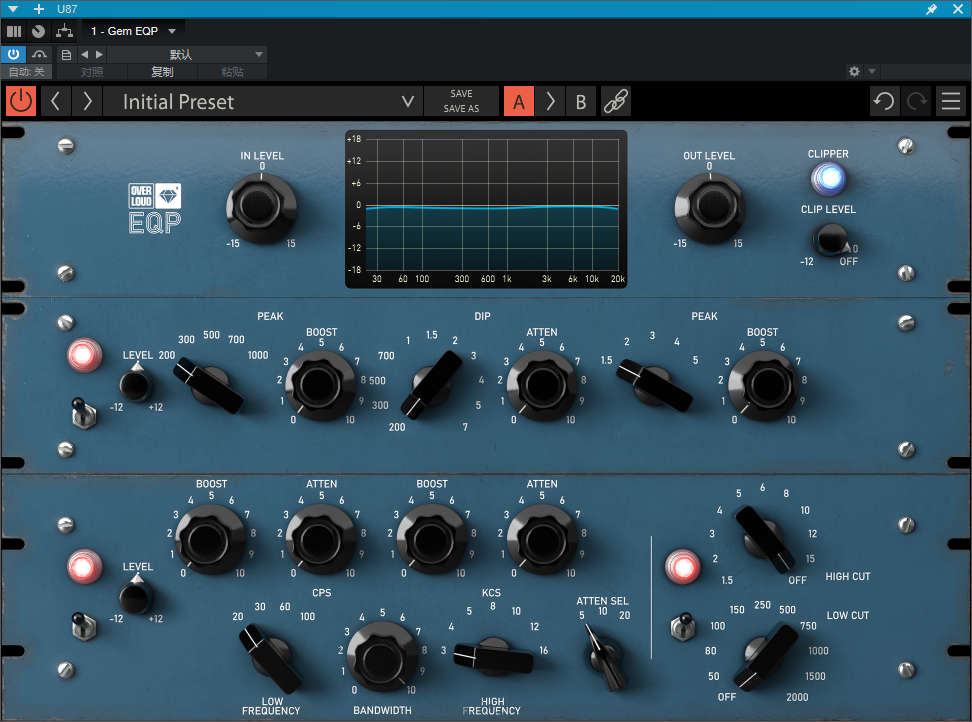The image size is (972, 722).
Task: Flip the metal switch under bottom LEVEL knob
Action: pos(83,626)
